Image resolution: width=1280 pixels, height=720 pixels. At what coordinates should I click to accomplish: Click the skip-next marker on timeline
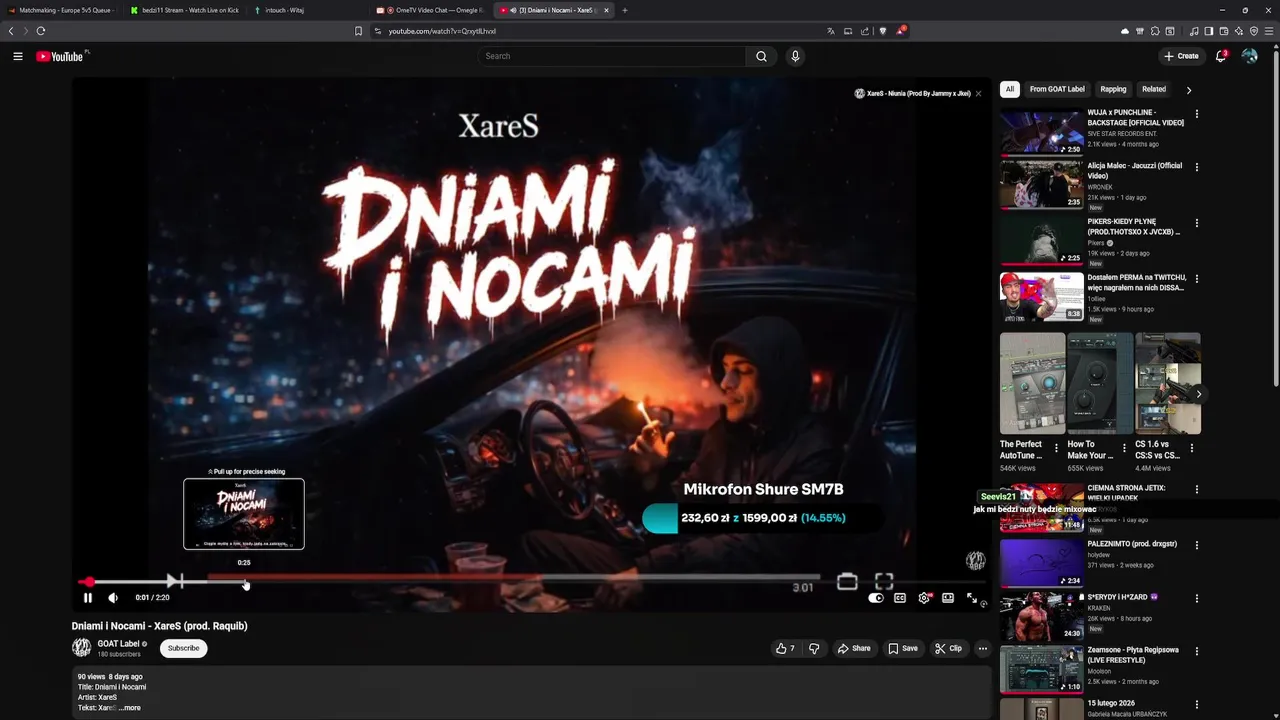pos(174,580)
